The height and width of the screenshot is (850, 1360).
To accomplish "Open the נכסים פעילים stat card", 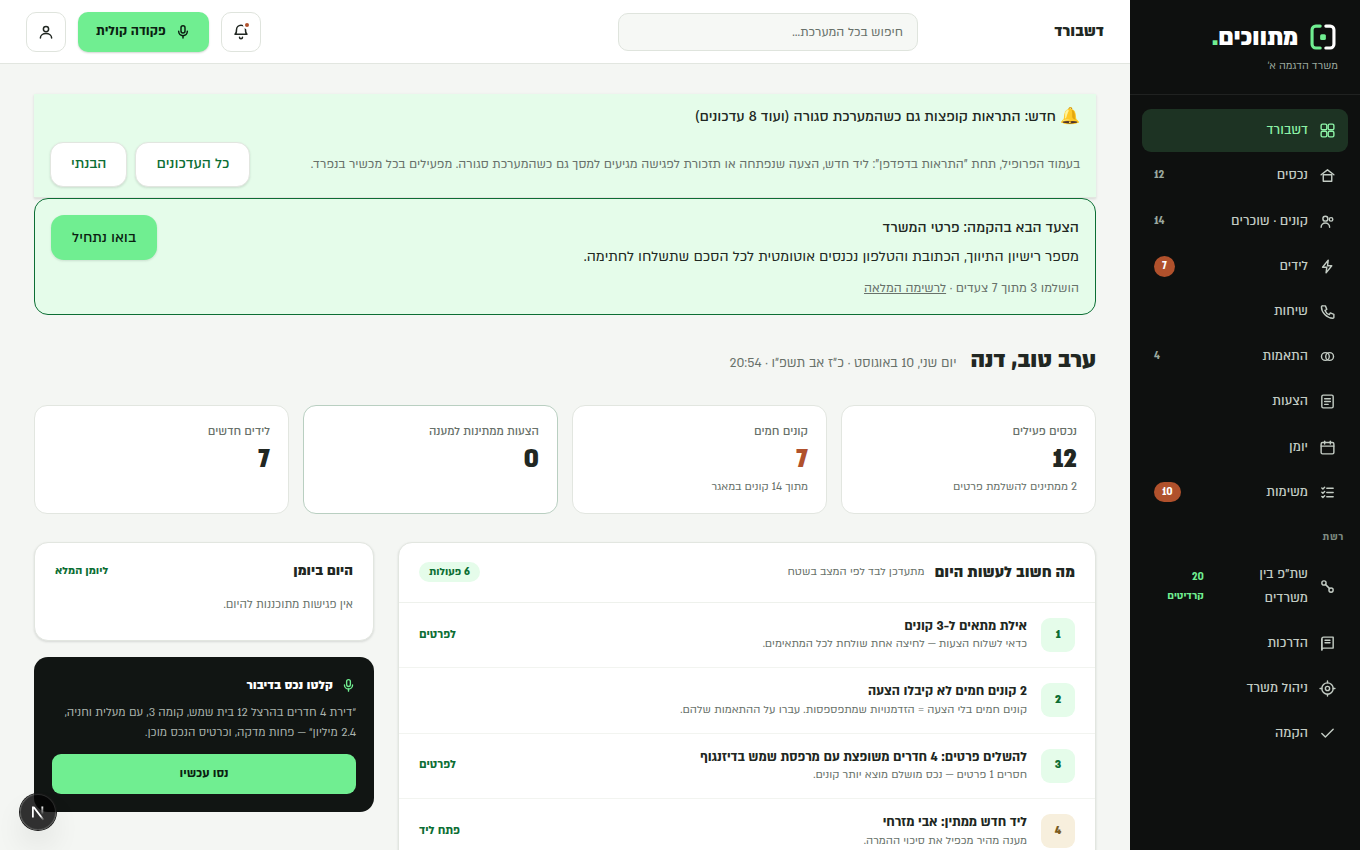I will coord(968,459).
